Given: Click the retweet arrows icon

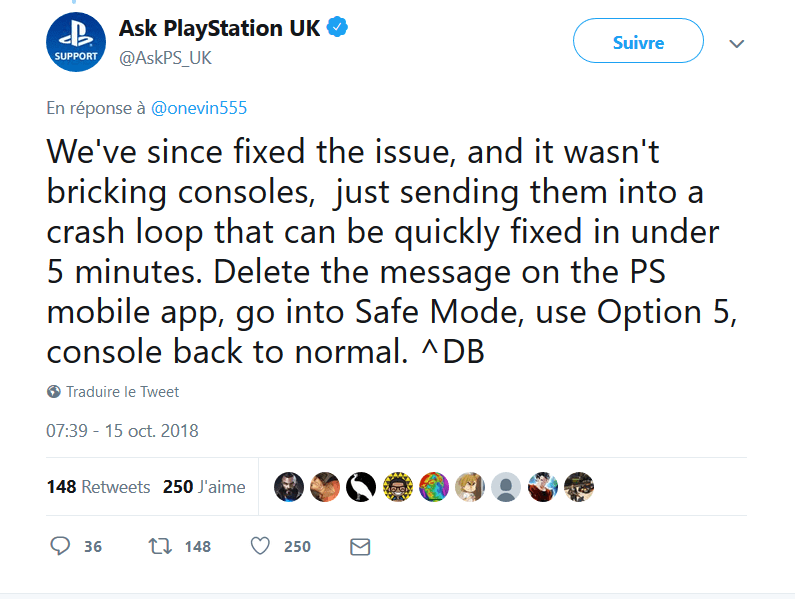Looking at the screenshot, I should pos(160,546).
